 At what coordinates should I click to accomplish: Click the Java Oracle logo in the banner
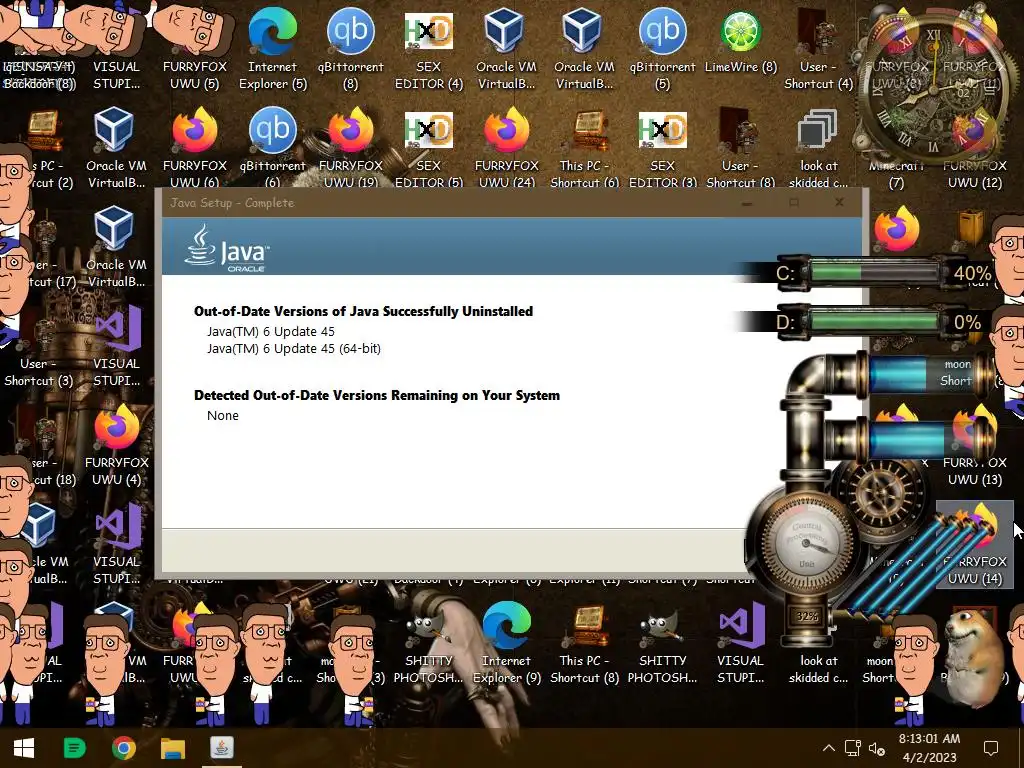tap(226, 249)
